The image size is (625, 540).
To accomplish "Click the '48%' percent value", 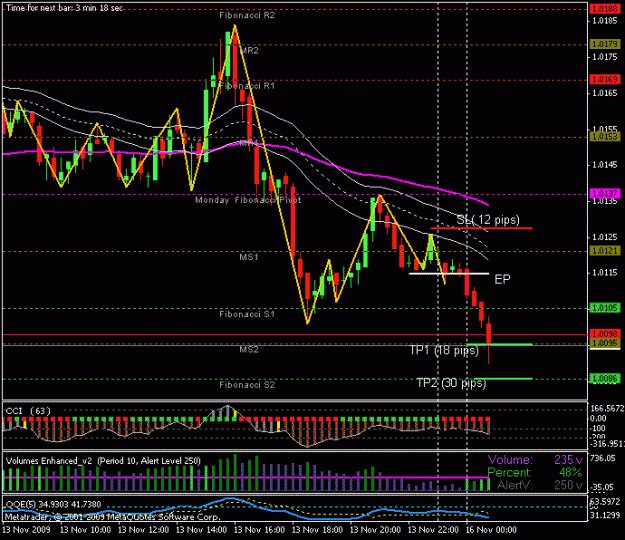I will [x=571, y=473].
